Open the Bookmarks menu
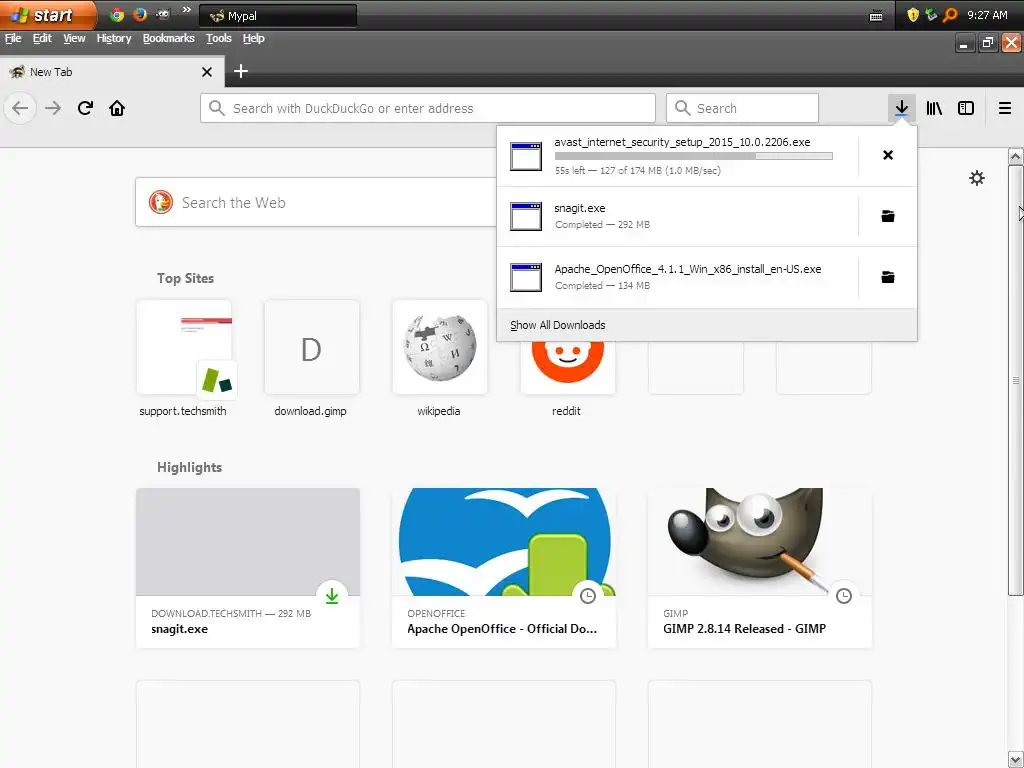This screenshot has width=1024, height=768. pyautogui.click(x=168, y=39)
